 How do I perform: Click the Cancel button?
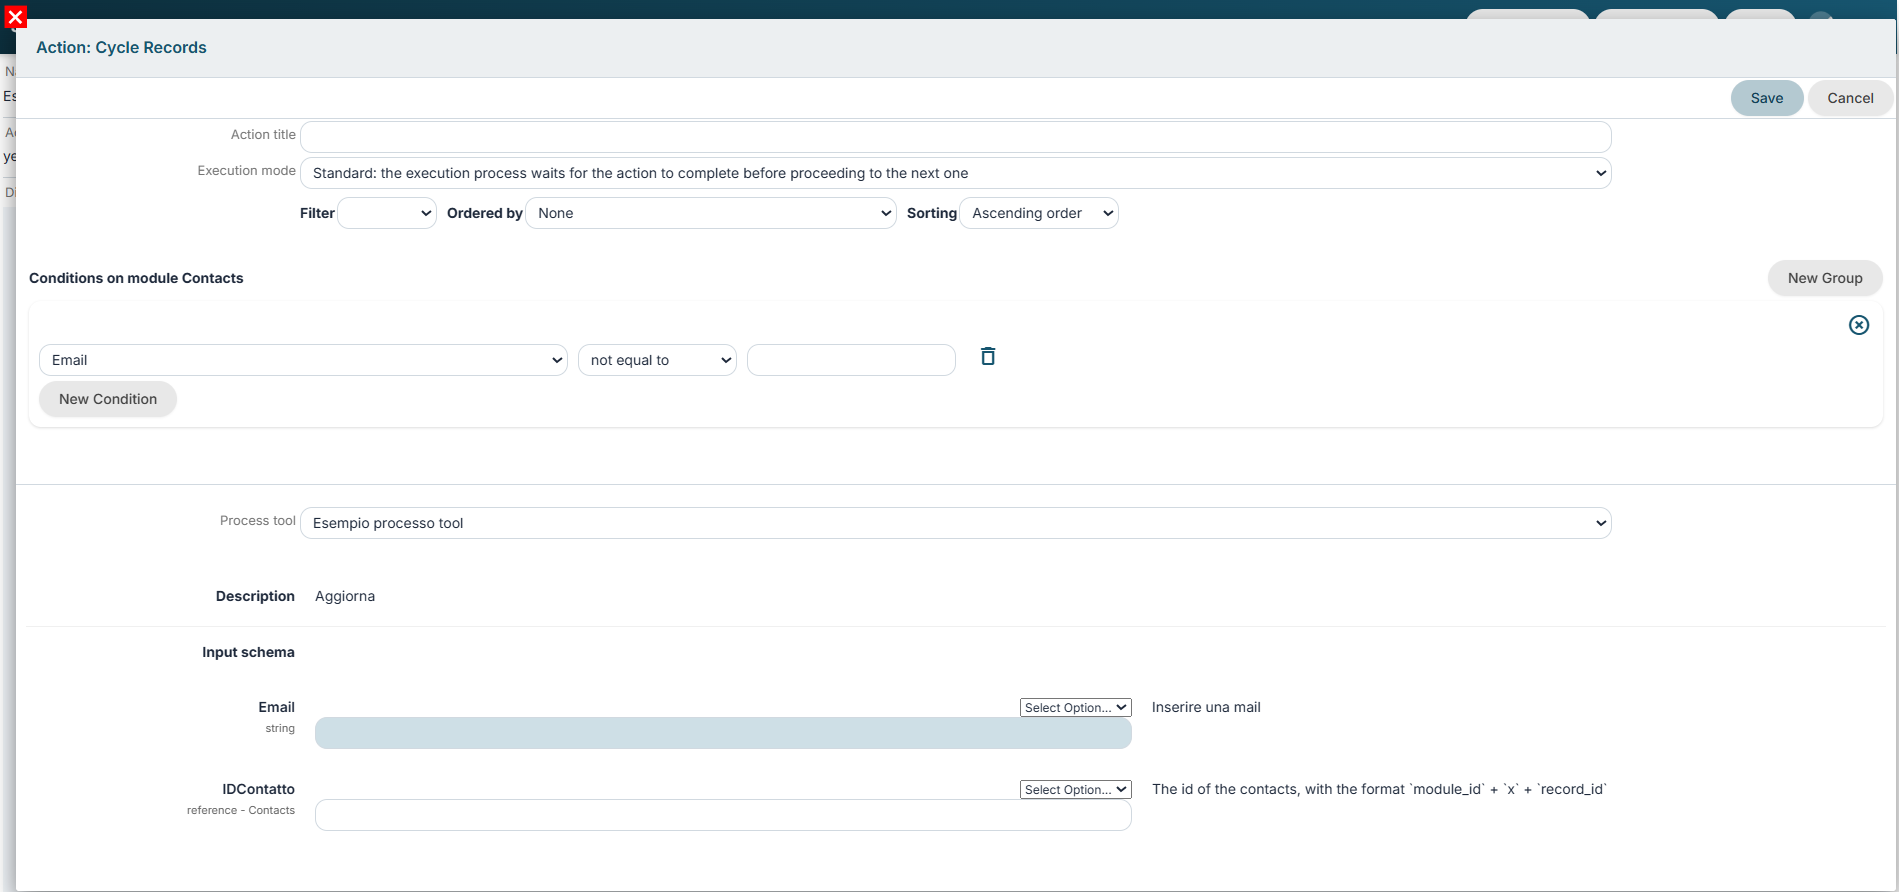pyautogui.click(x=1850, y=98)
